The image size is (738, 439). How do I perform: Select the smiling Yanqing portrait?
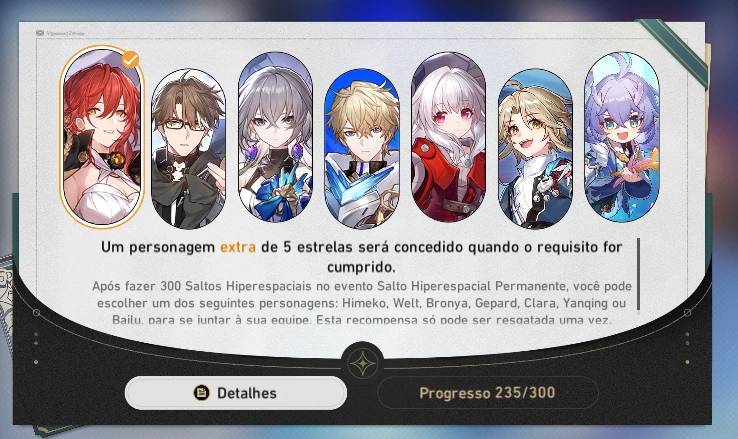pos(535,149)
